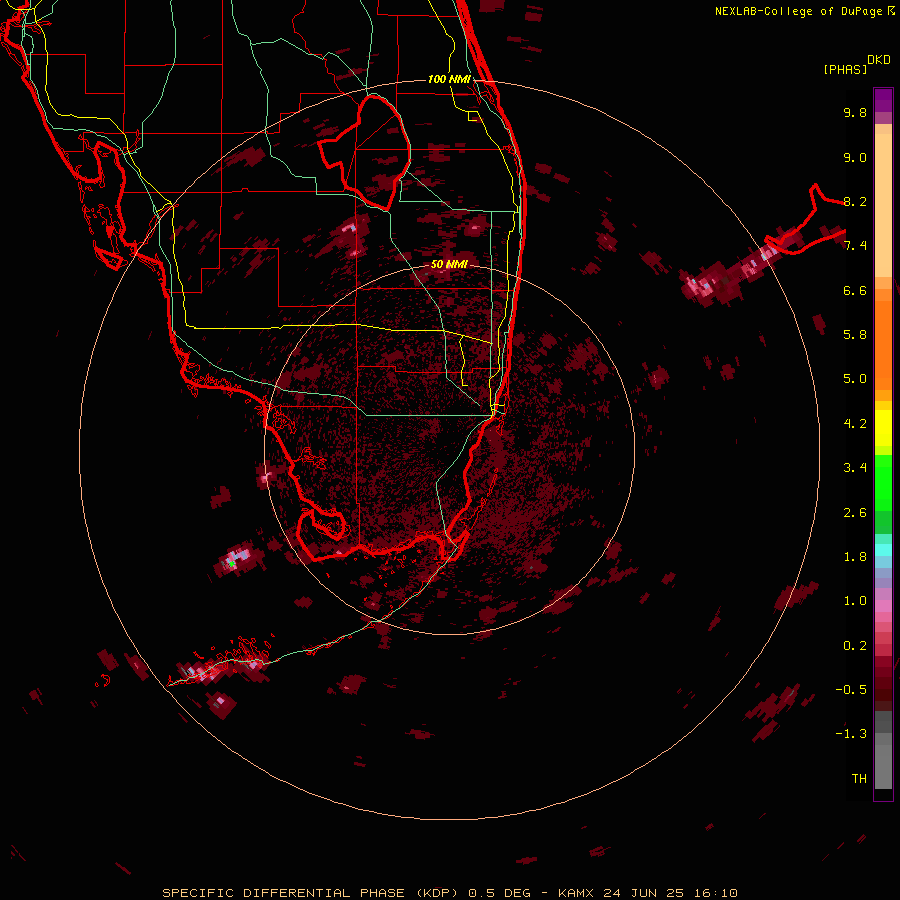Click the 2.6 scale value
Viewport: 900px width, 900px height.
855,513
